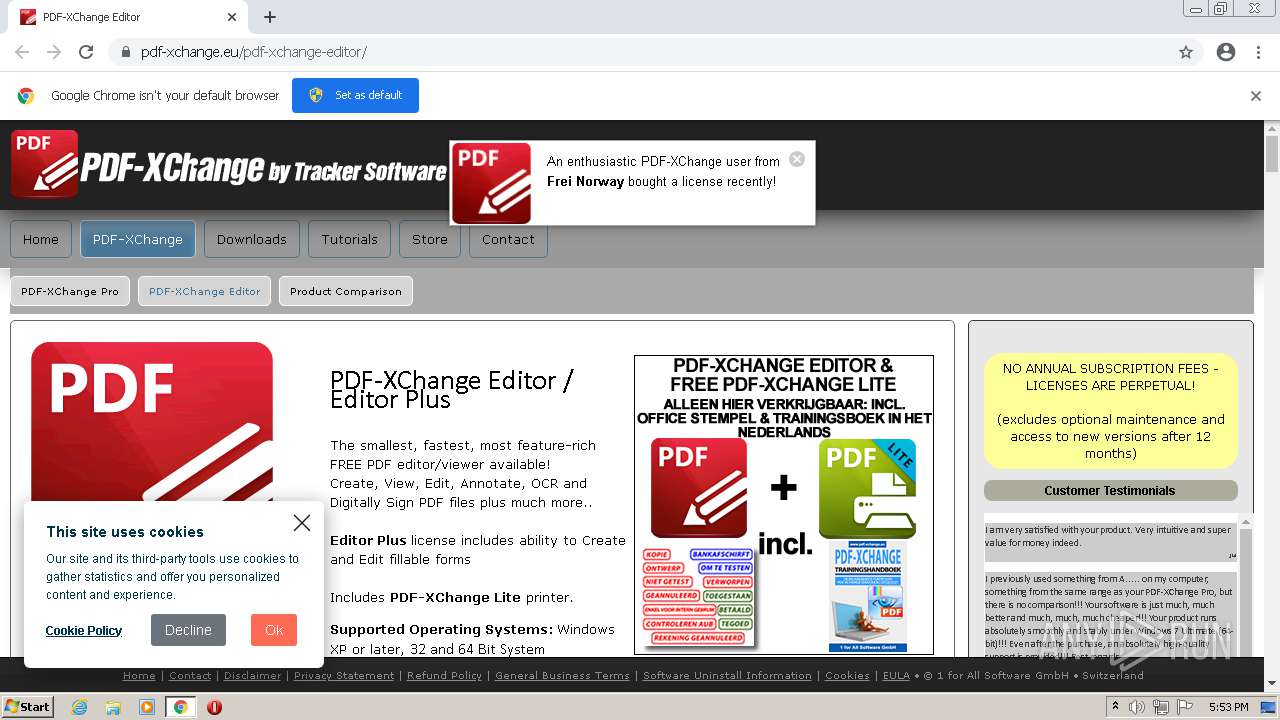Open the Windows Start menu
1280x720 pixels.
(27, 706)
